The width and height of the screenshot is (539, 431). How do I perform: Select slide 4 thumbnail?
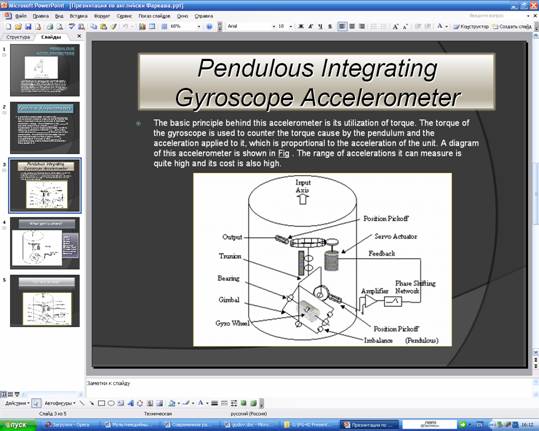point(45,243)
